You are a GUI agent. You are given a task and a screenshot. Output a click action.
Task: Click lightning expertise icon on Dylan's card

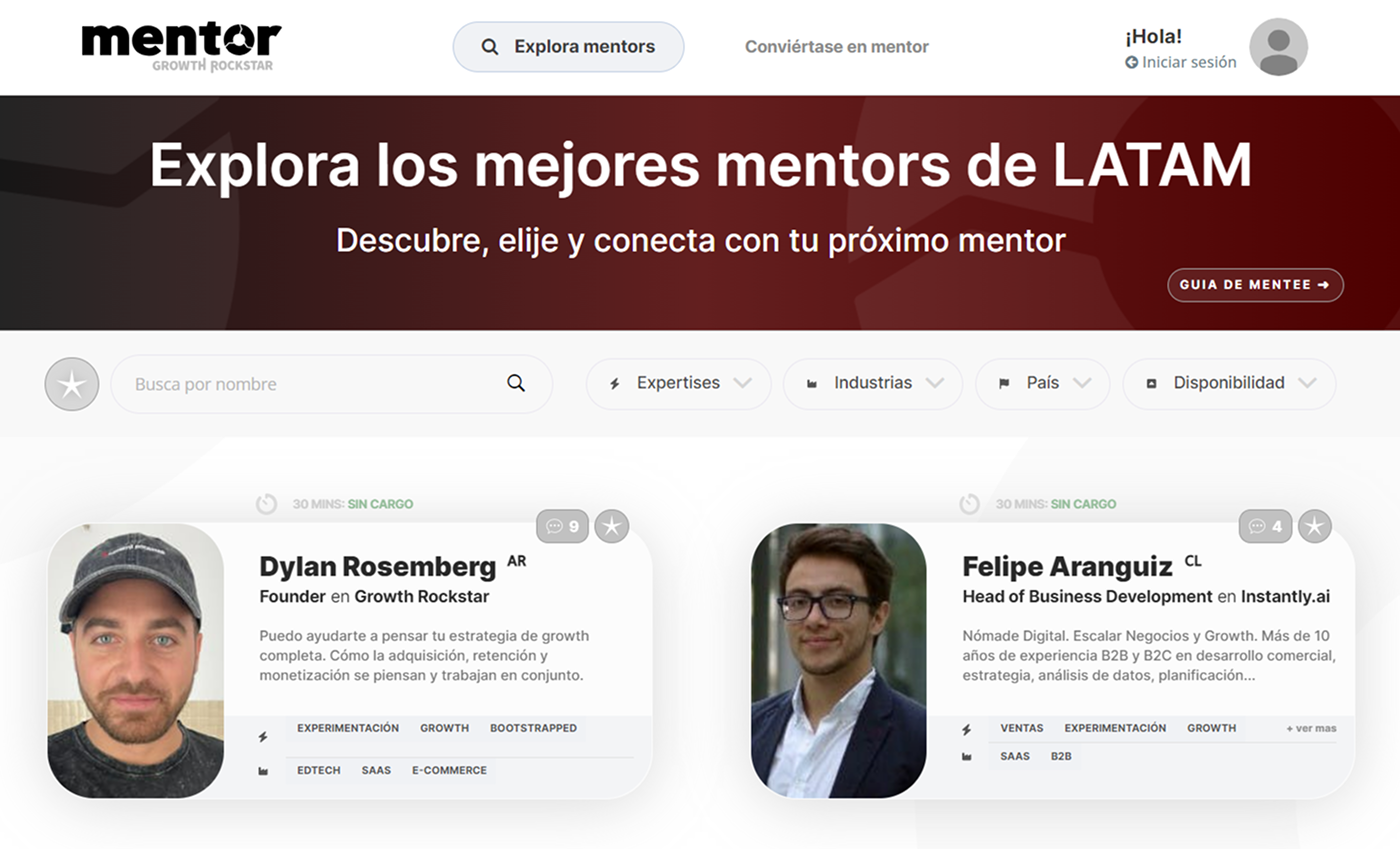tap(263, 736)
